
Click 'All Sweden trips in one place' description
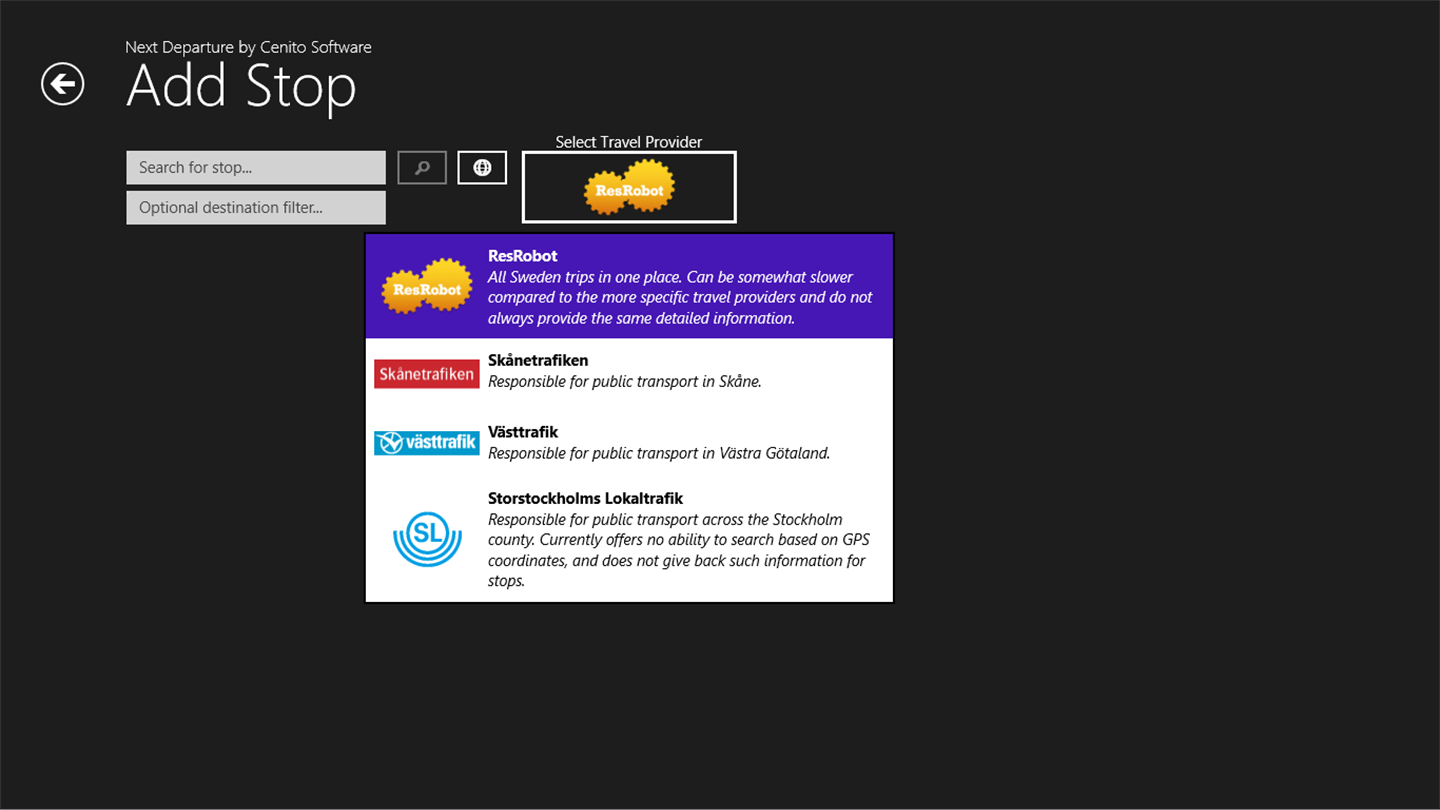tap(680, 298)
